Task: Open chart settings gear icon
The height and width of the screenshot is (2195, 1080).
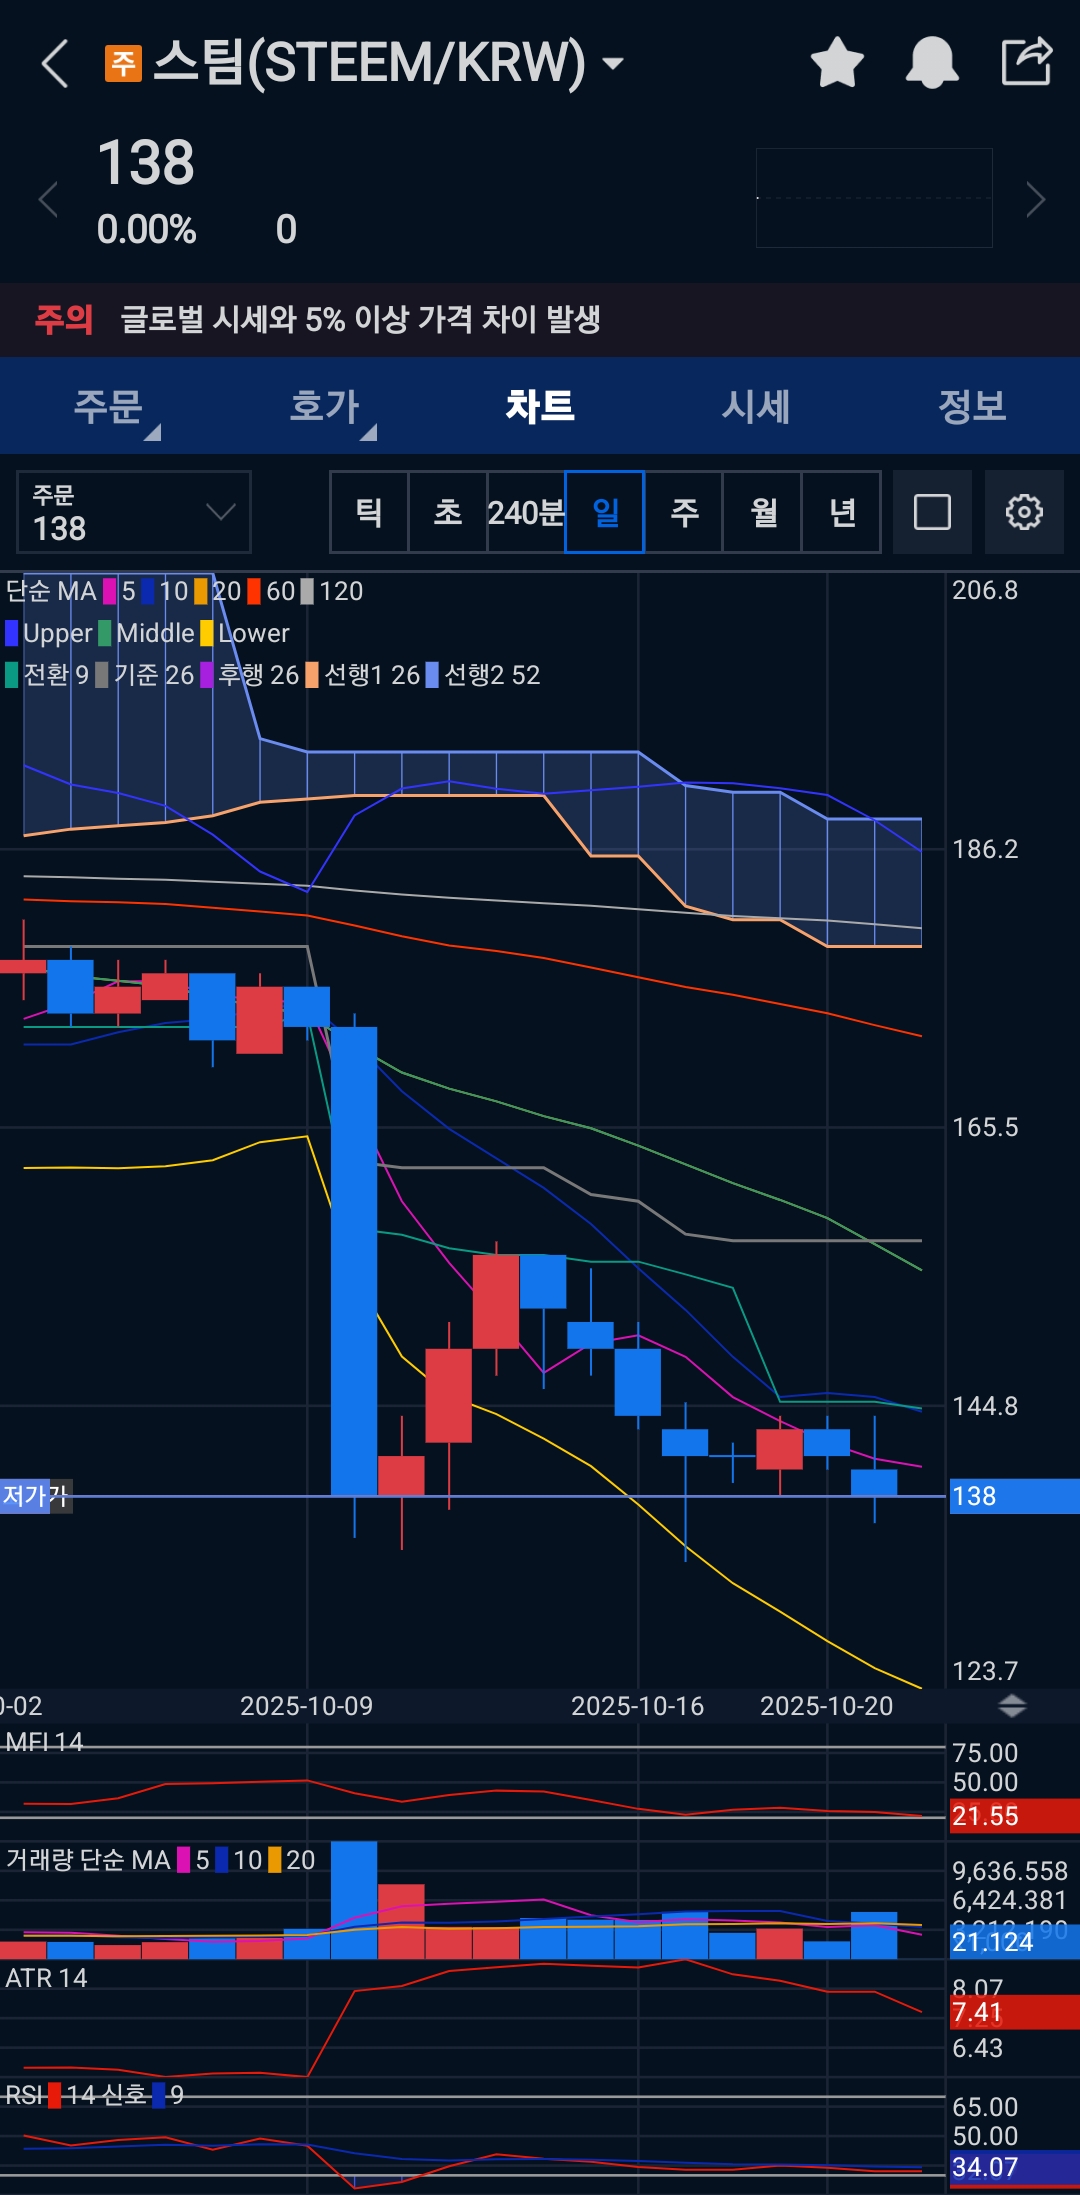Action: (1024, 512)
